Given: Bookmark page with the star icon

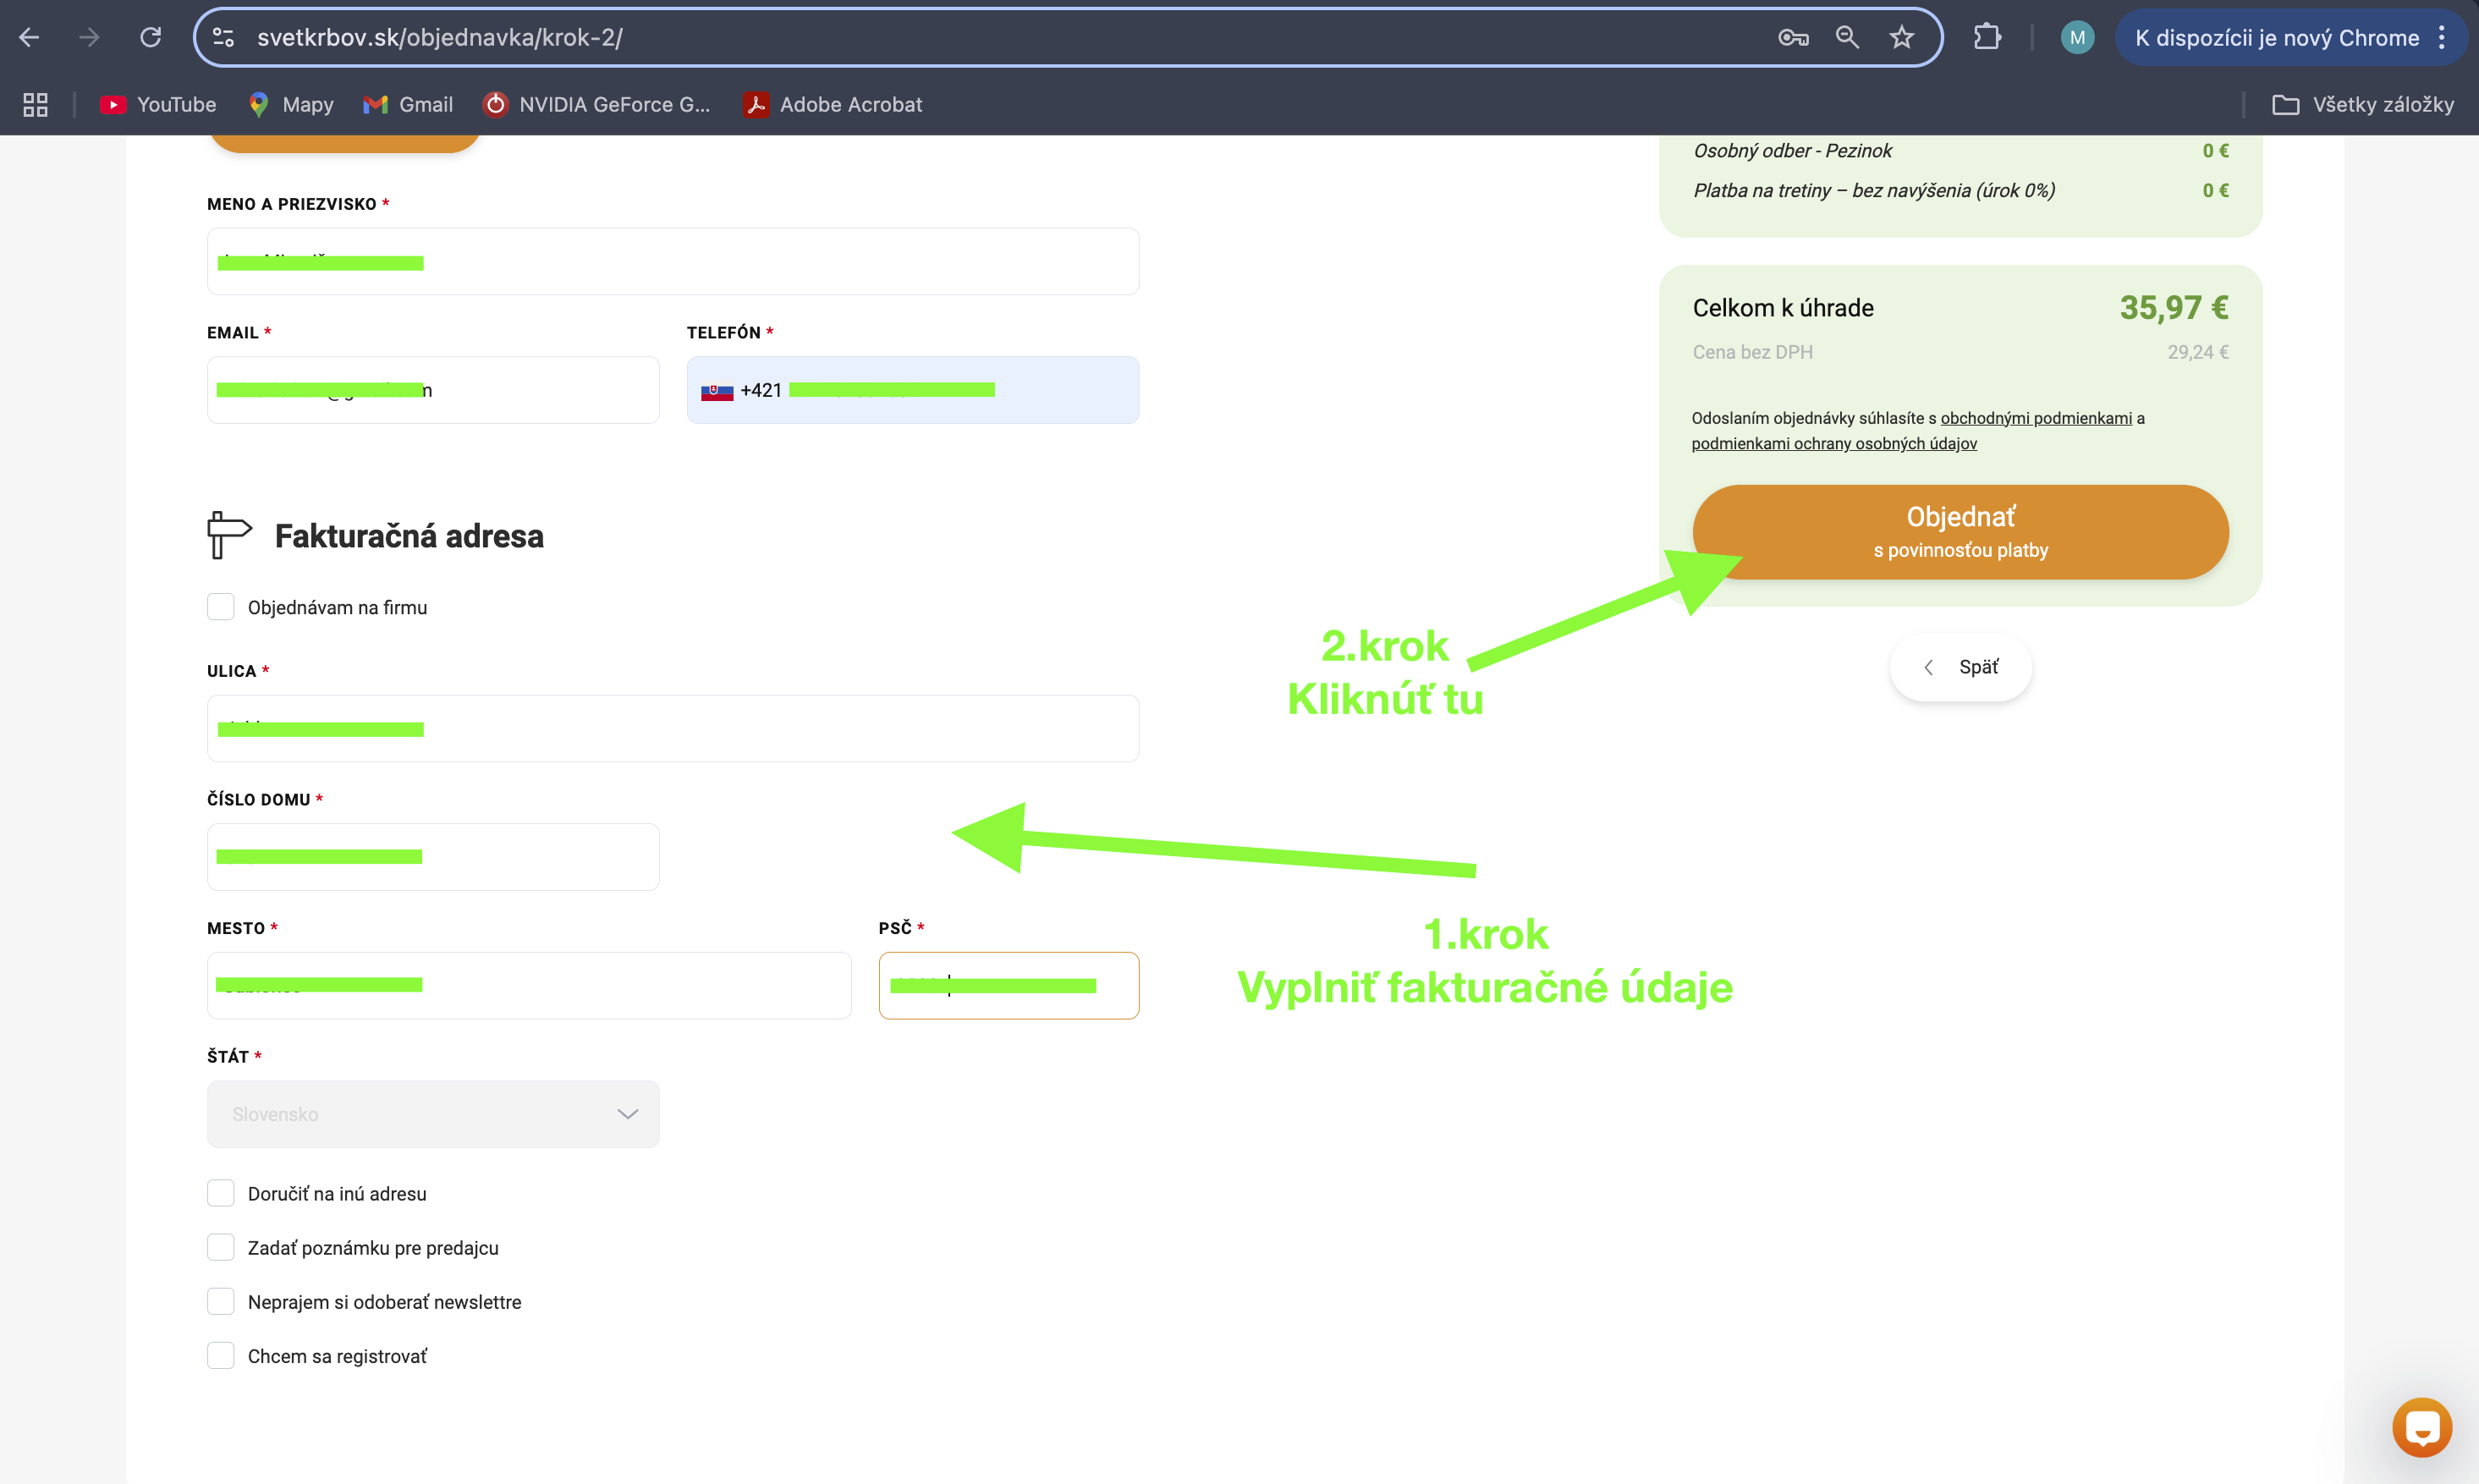Looking at the screenshot, I should point(1901,37).
